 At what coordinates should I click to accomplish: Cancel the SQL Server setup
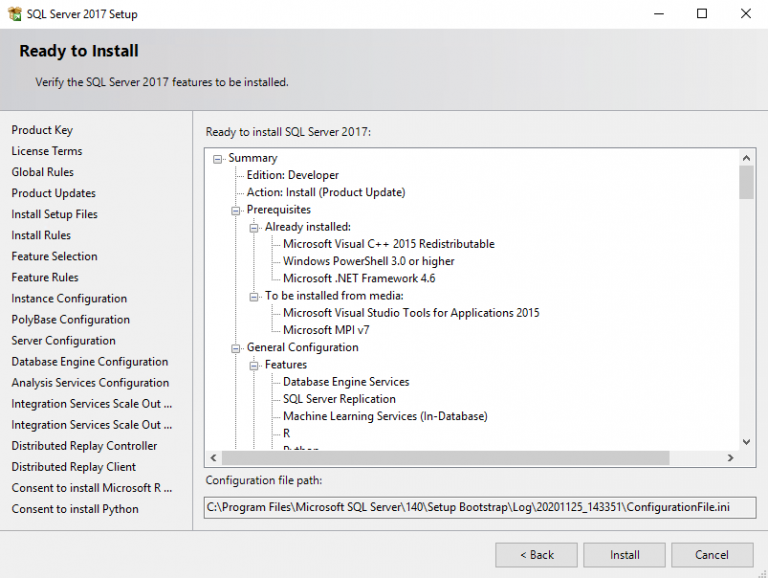712,555
